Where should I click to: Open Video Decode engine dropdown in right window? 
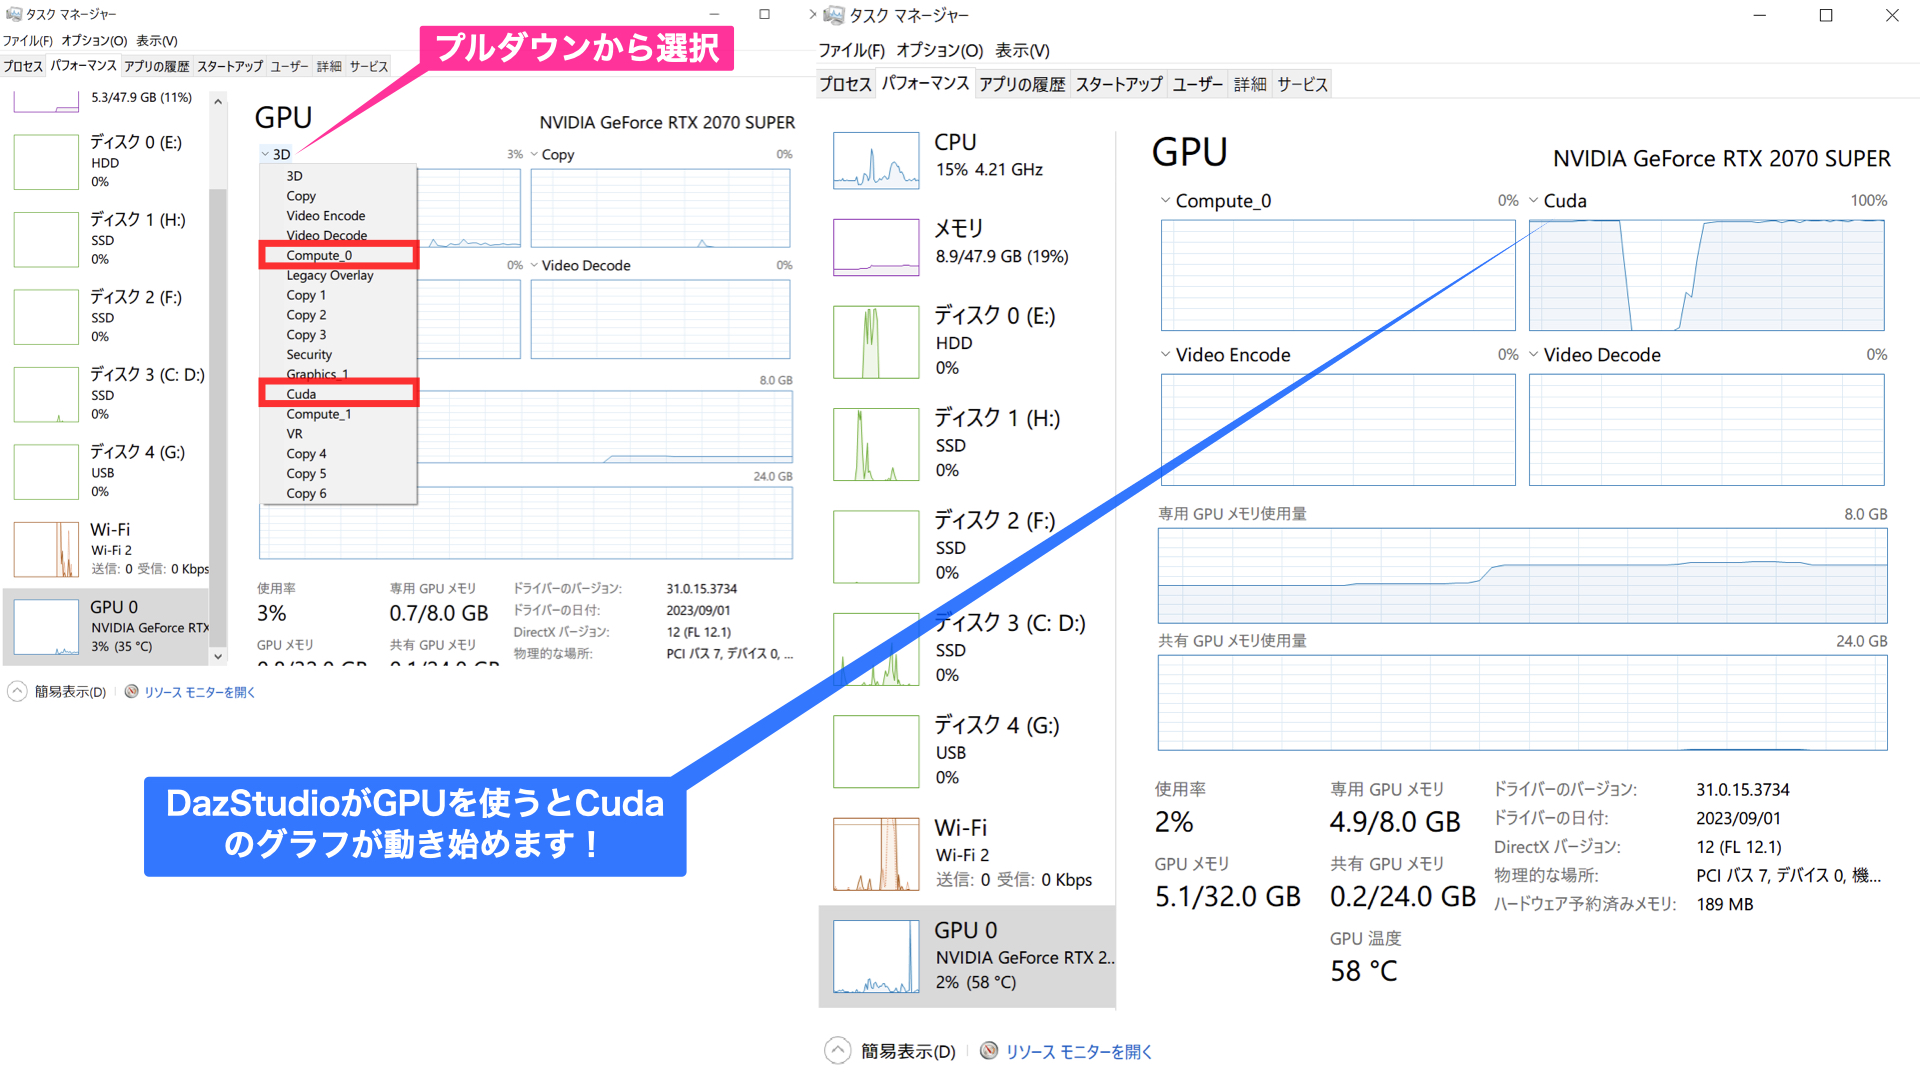click(1594, 355)
